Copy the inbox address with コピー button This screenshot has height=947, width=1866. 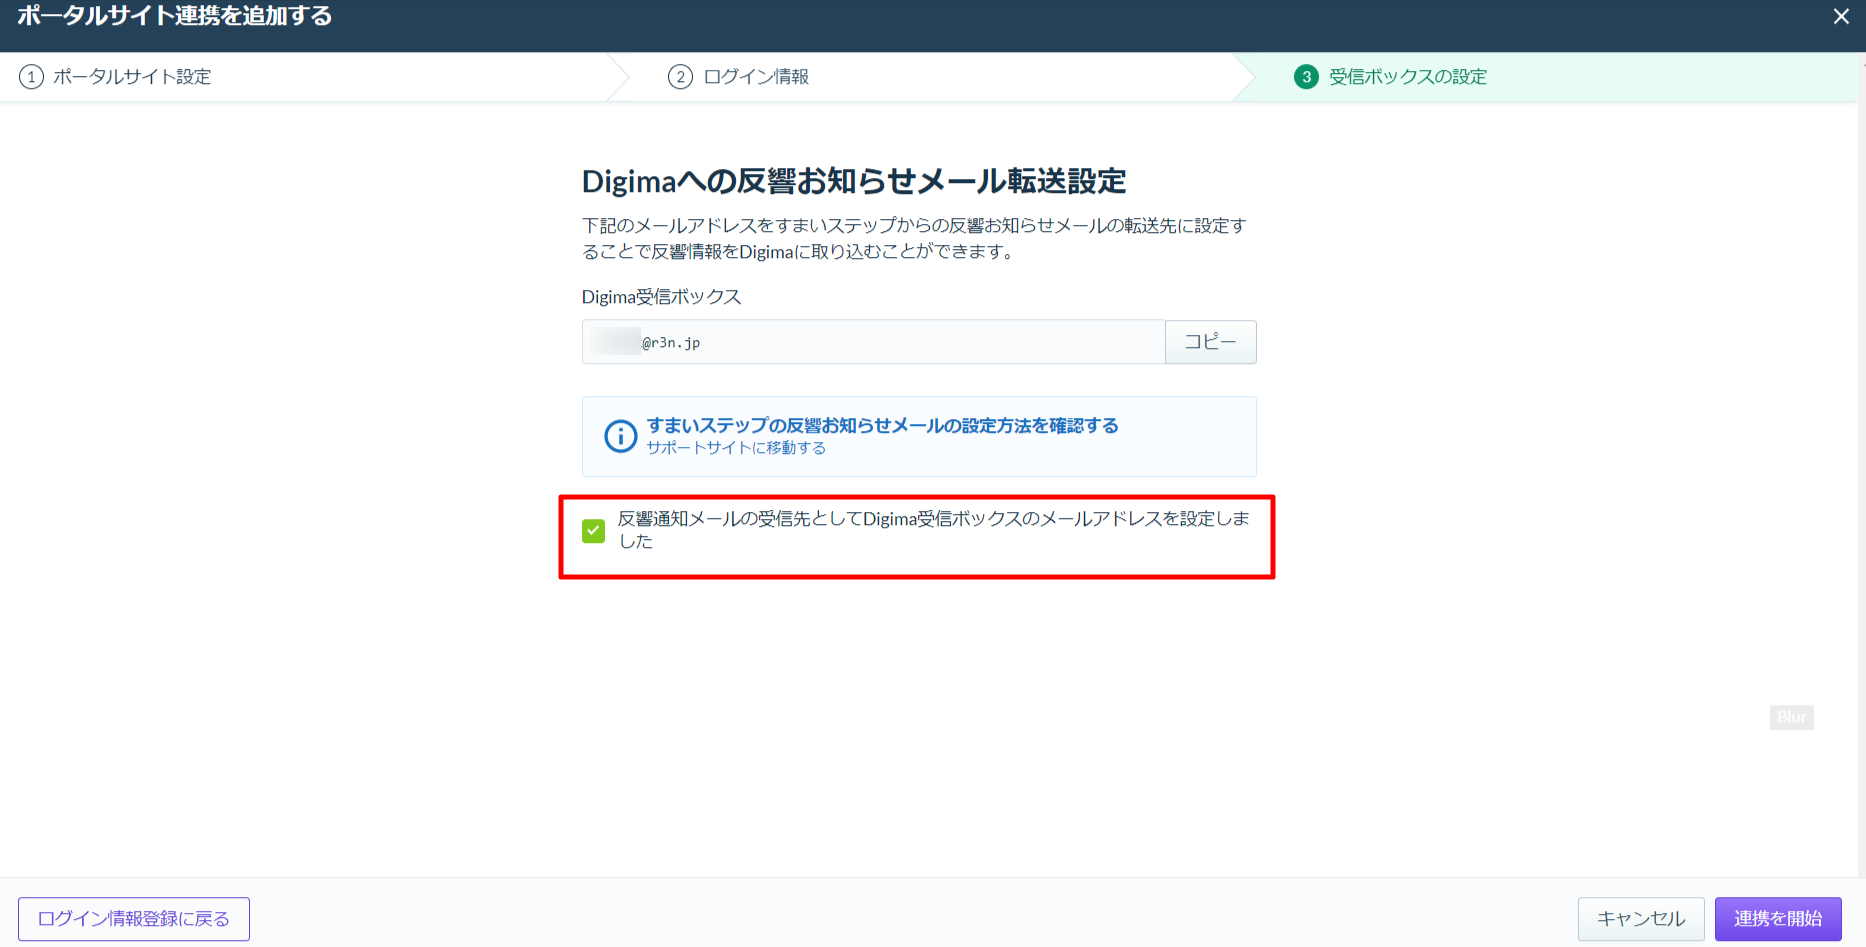[1210, 342]
